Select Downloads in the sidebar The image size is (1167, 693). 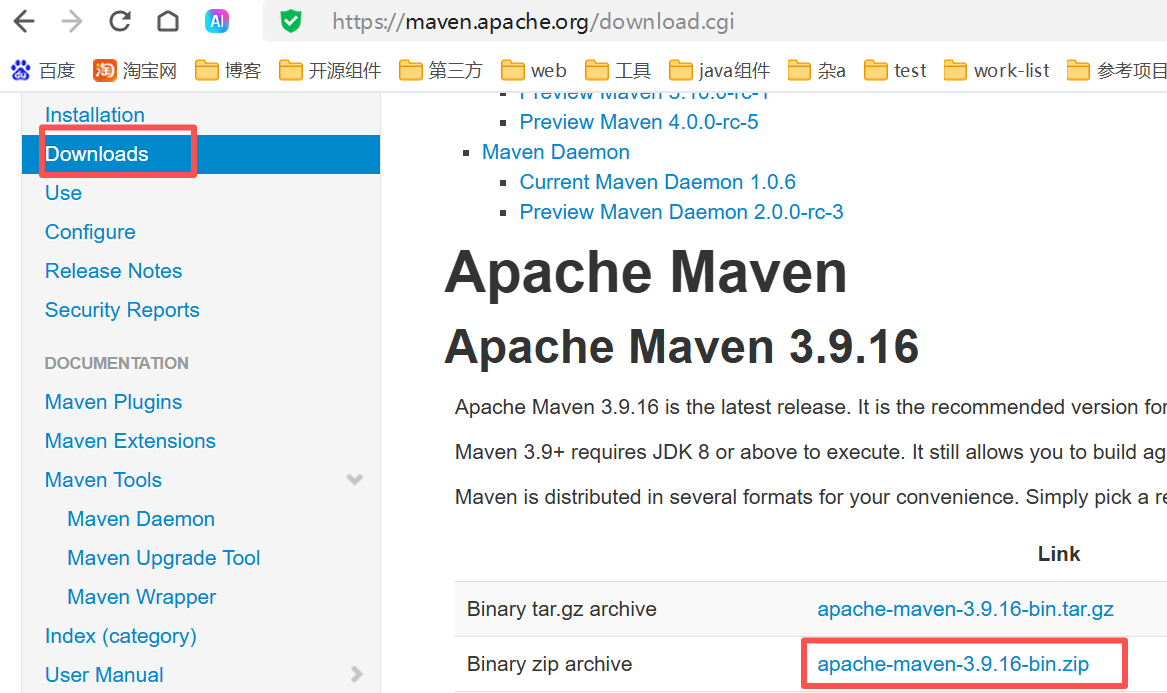pyautogui.click(x=97, y=154)
